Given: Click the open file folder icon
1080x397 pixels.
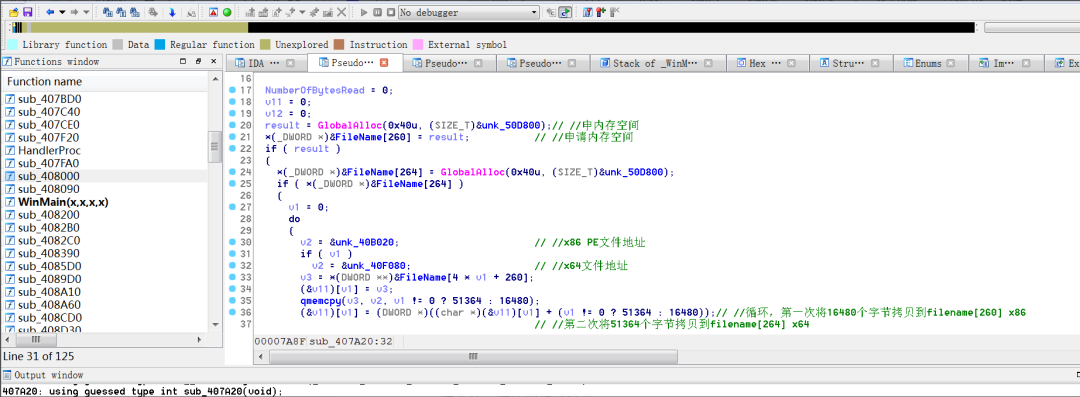Looking at the screenshot, I should 14,12.
